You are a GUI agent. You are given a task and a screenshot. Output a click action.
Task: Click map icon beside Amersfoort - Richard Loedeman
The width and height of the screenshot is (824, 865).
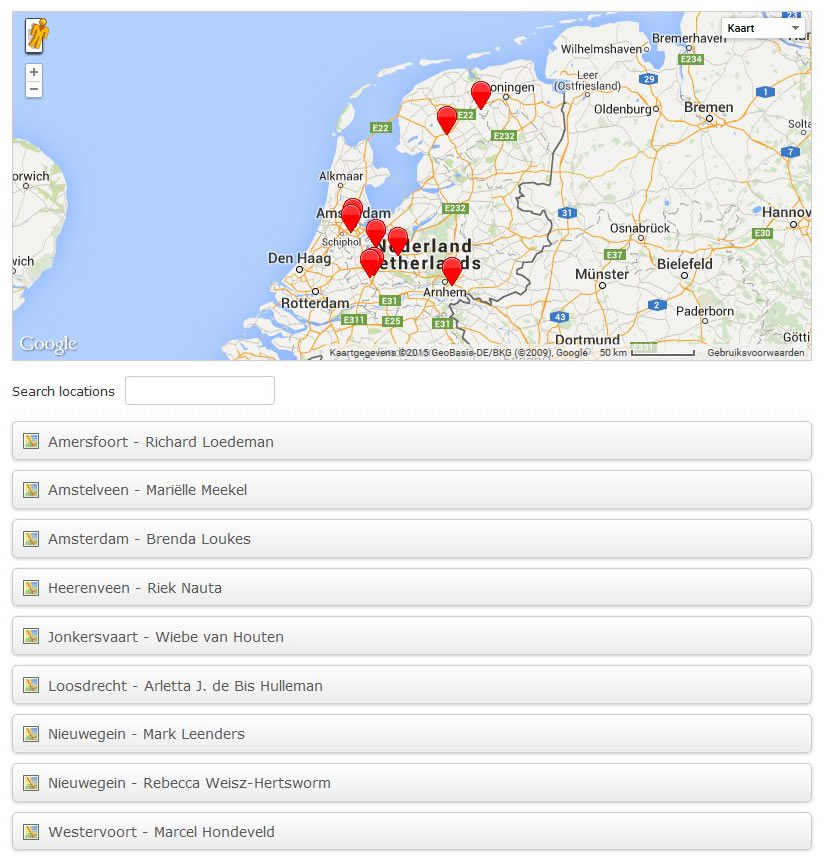tap(31, 441)
